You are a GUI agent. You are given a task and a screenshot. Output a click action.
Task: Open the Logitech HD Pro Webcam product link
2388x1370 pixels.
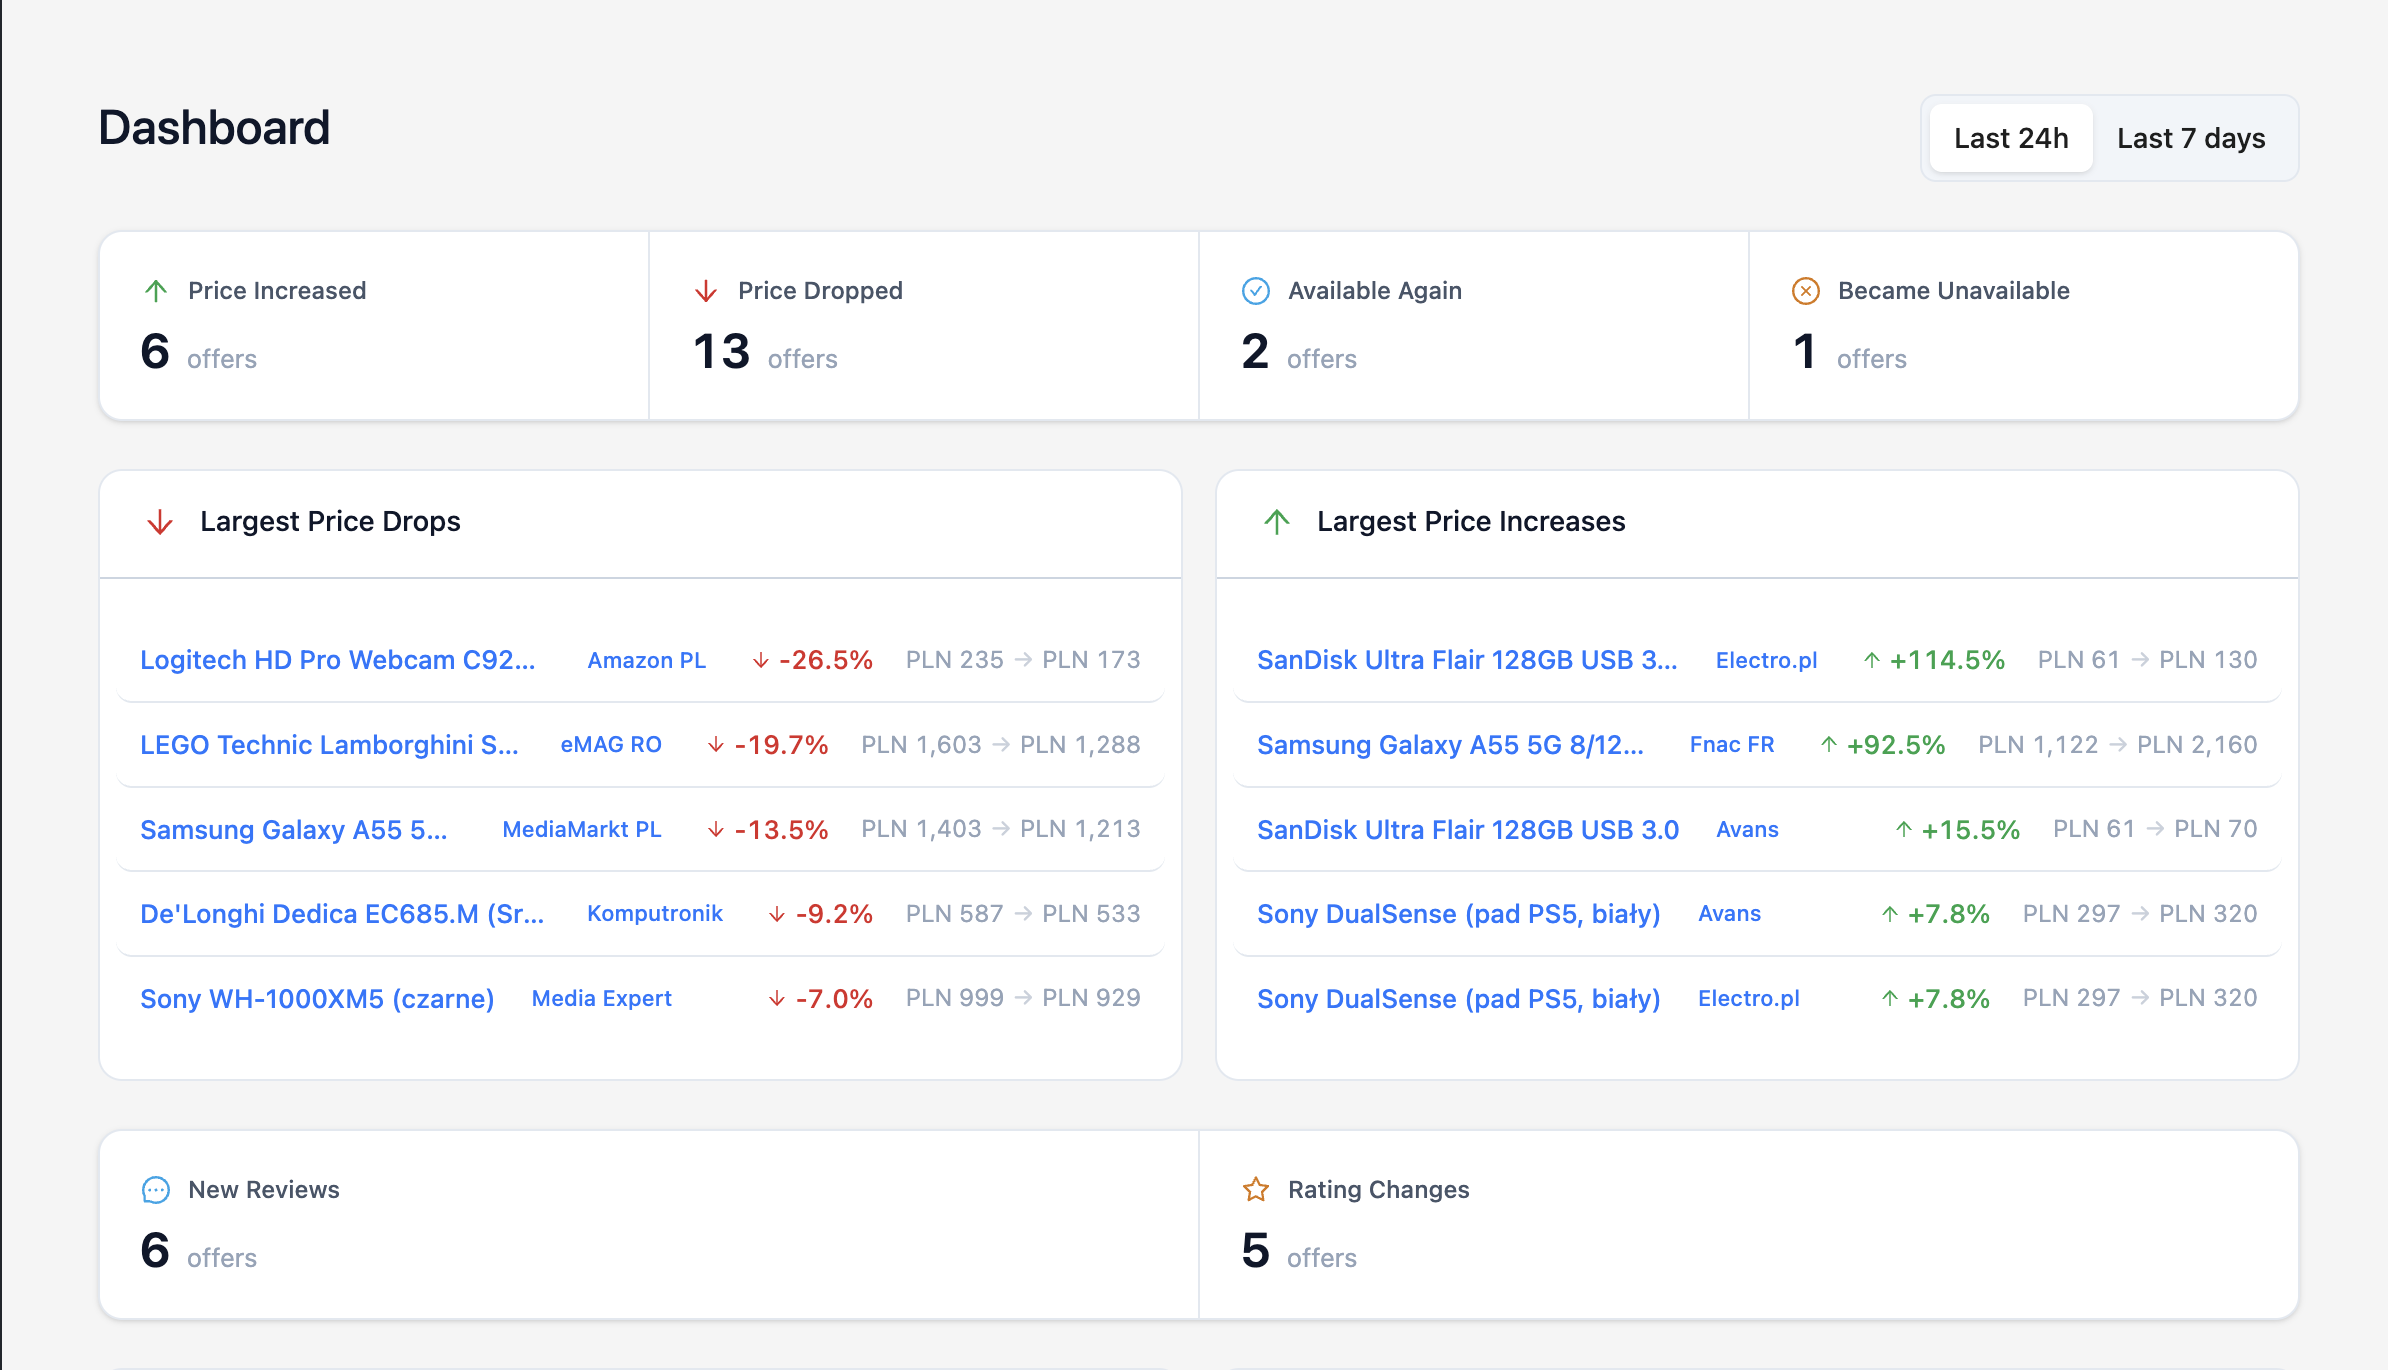[x=338, y=660]
